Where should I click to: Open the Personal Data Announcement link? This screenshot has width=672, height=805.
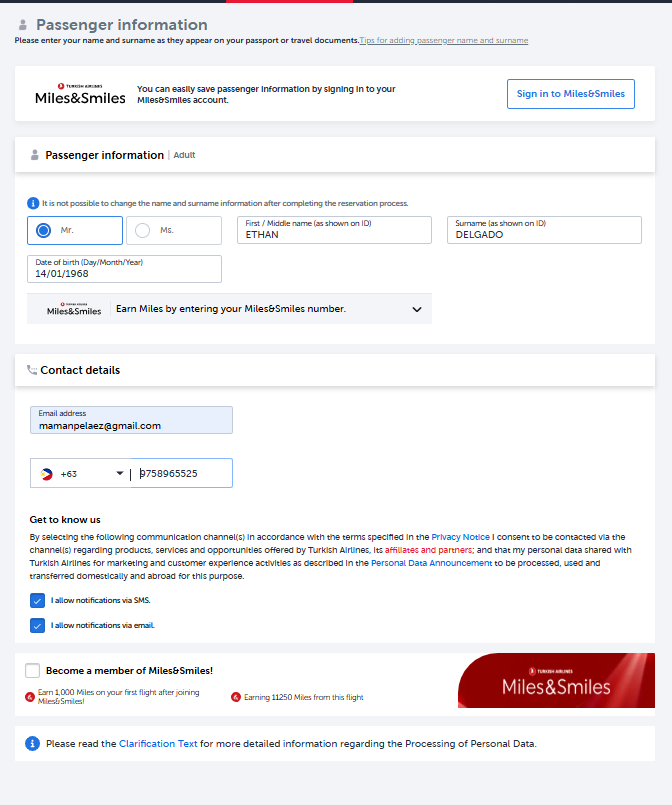[431, 563]
